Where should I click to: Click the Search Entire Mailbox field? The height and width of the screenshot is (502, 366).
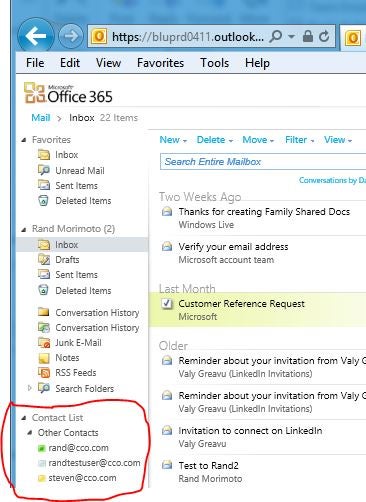(263, 162)
